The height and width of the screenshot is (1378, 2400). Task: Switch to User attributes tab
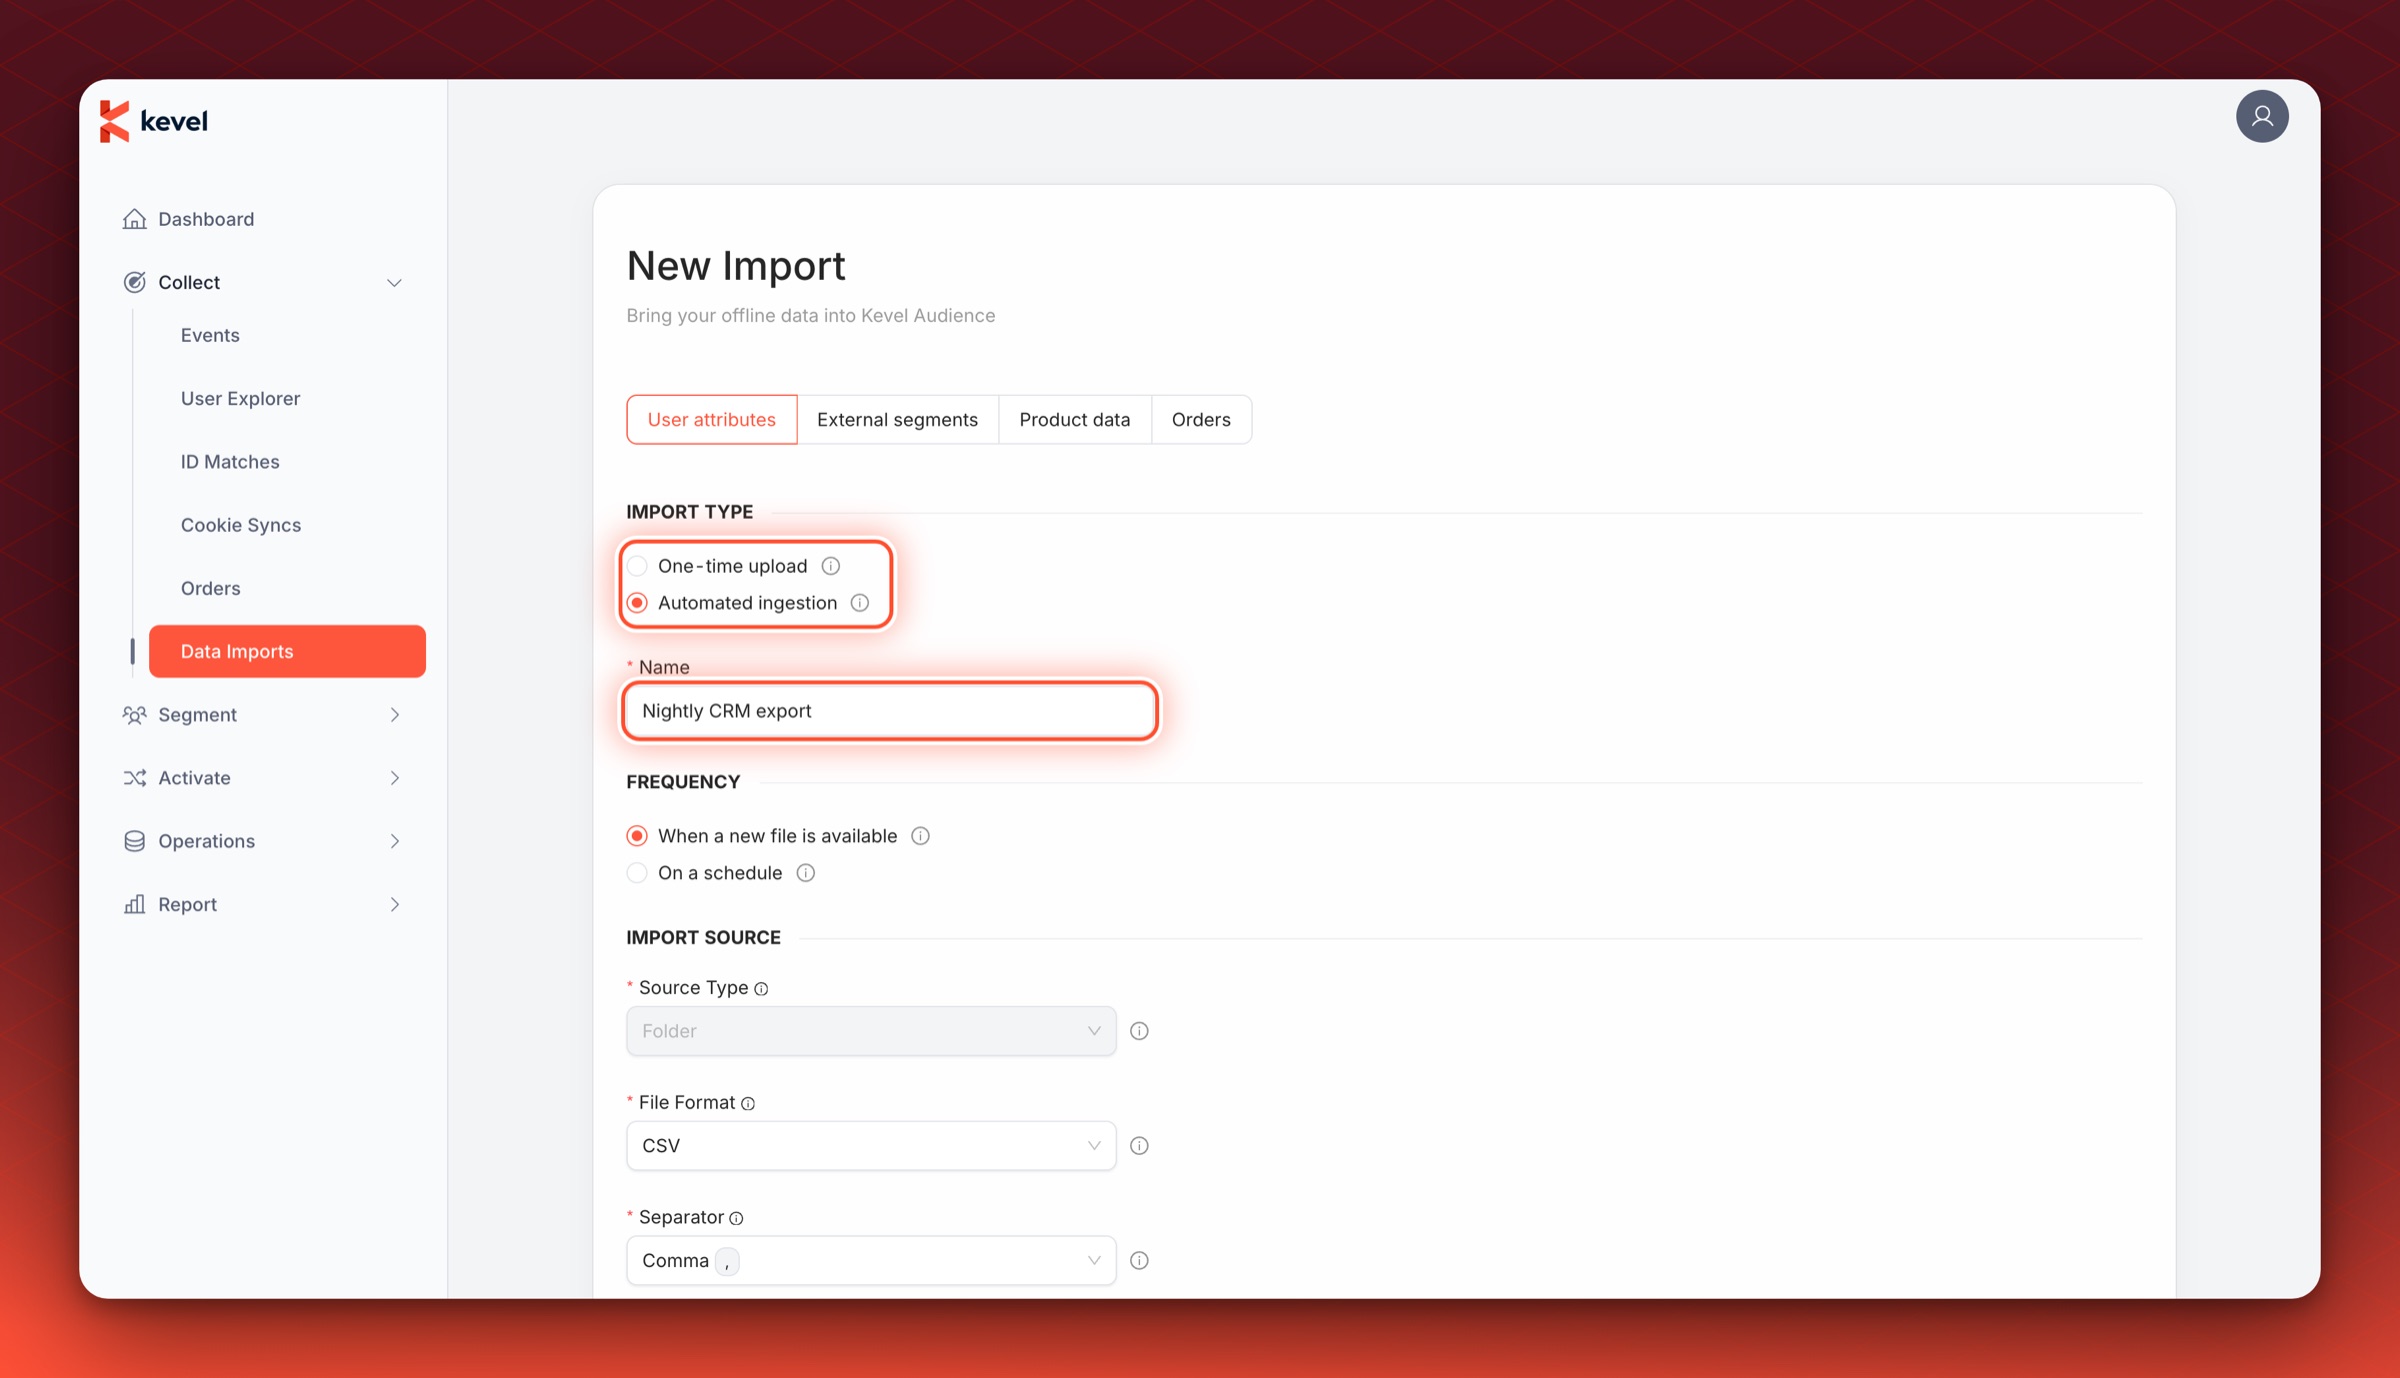coord(711,420)
